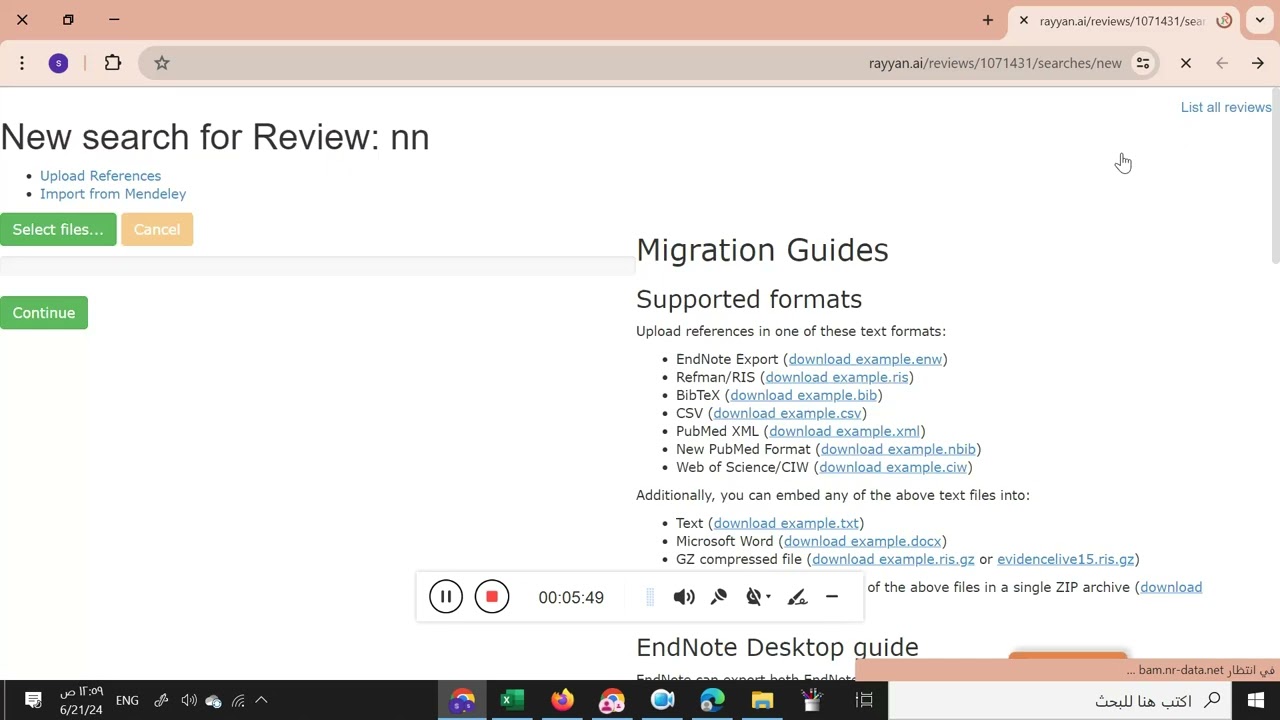Screen dimensions: 1280x720
Task: Download example.csv file
Action: click(787, 413)
